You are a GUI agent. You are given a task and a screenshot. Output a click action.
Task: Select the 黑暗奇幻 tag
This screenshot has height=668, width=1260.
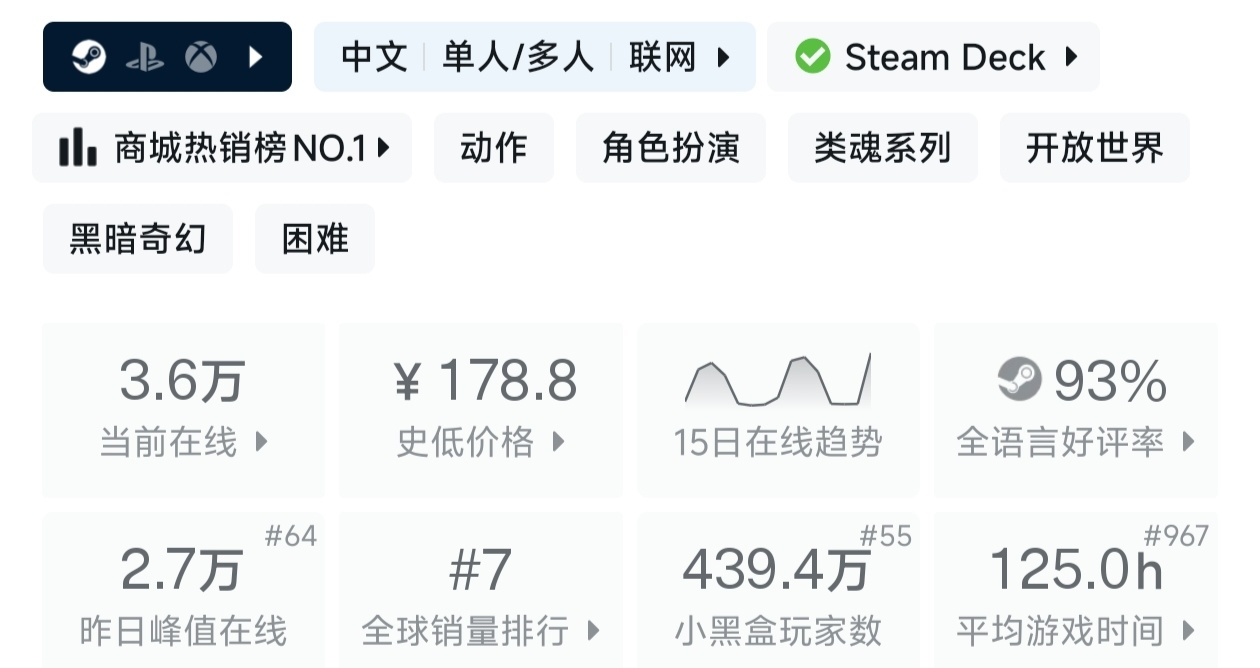coord(138,239)
